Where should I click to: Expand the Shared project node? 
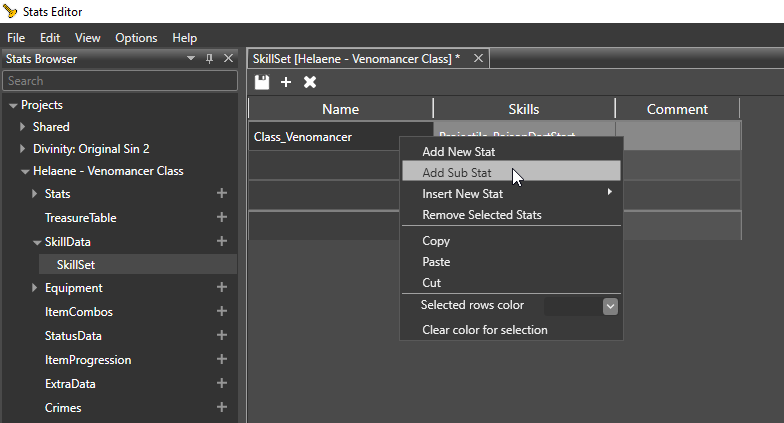coord(24,127)
